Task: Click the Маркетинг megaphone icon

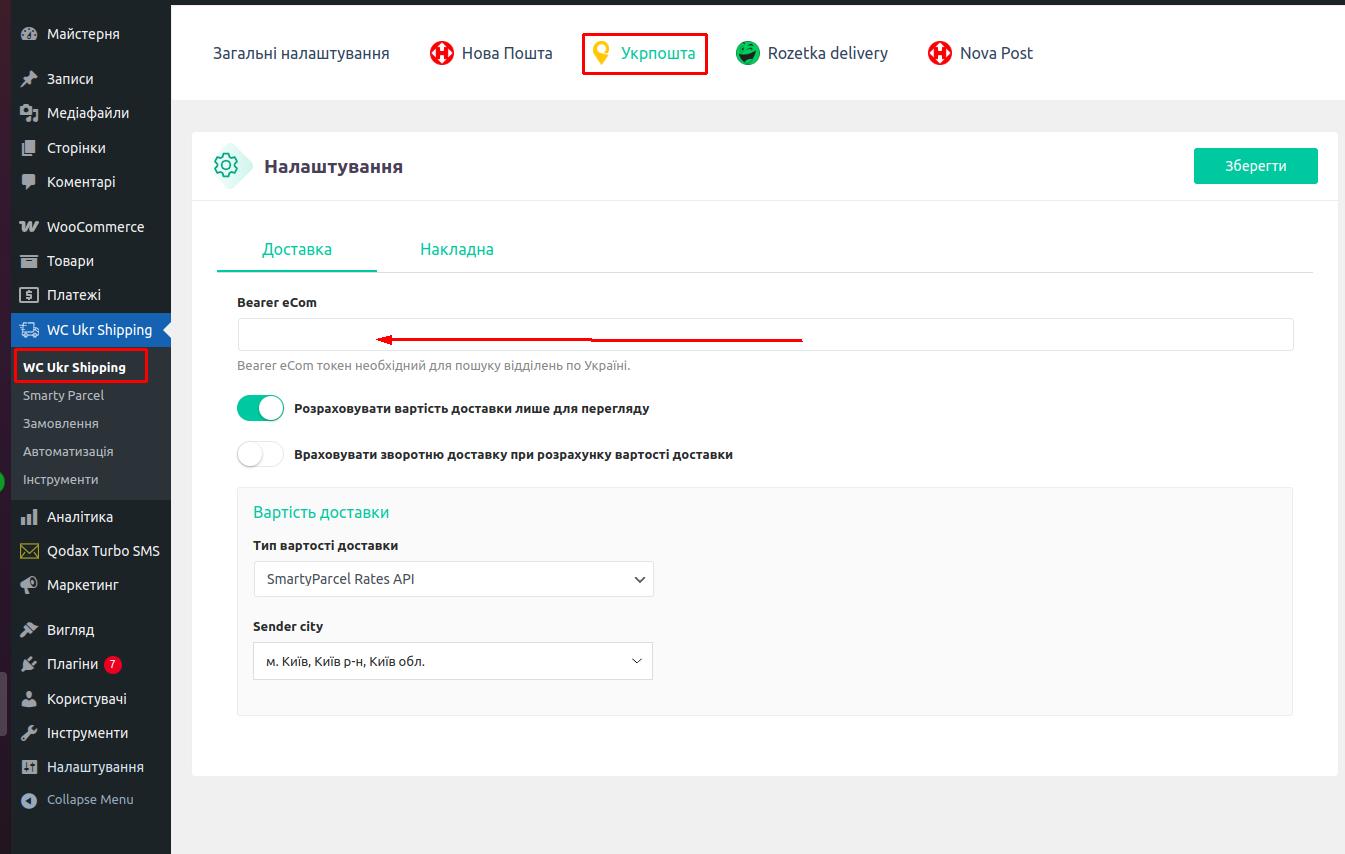Action: [x=29, y=585]
